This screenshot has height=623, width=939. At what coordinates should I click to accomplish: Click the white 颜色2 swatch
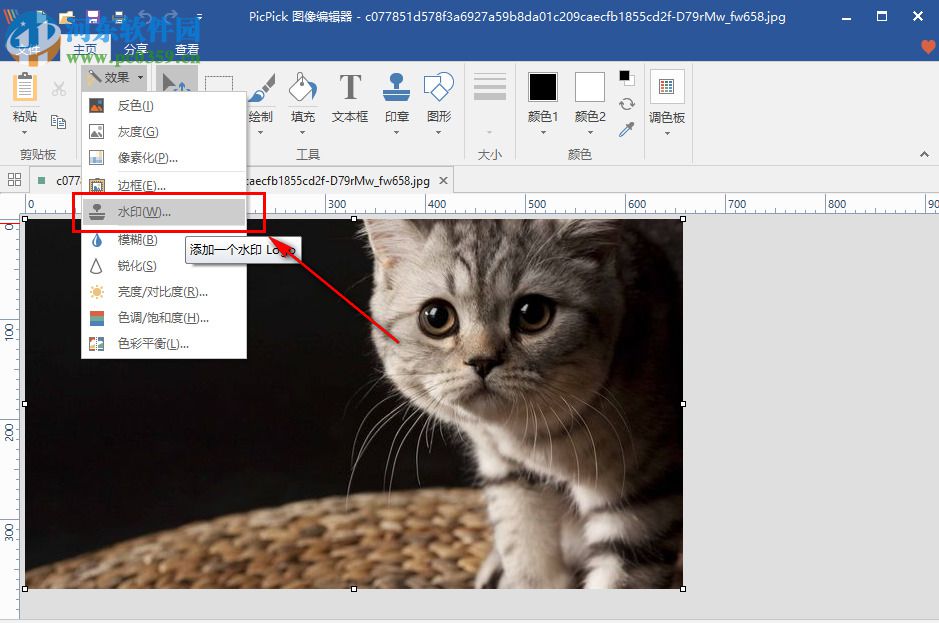pyautogui.click(x=590, y=87)
